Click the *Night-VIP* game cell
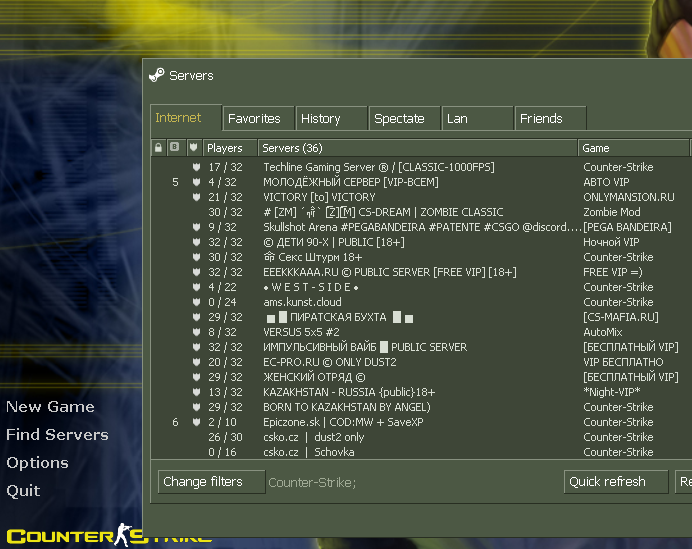This screenshot has height=549, width=692. (612, 392)
